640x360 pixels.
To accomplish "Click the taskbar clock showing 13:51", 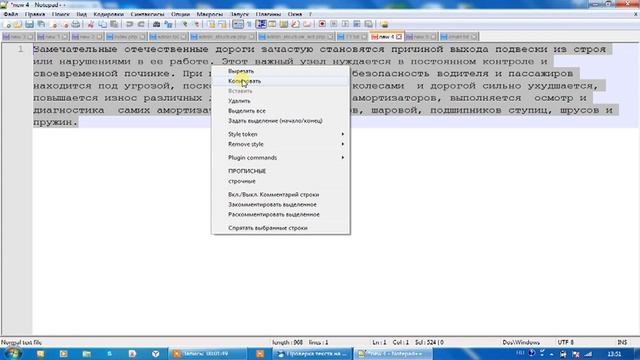I will click(x=614, y=354).
